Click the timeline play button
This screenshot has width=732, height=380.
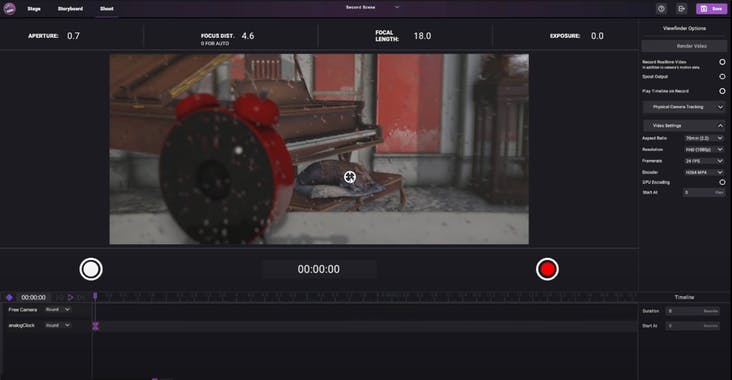click(70, 297)
